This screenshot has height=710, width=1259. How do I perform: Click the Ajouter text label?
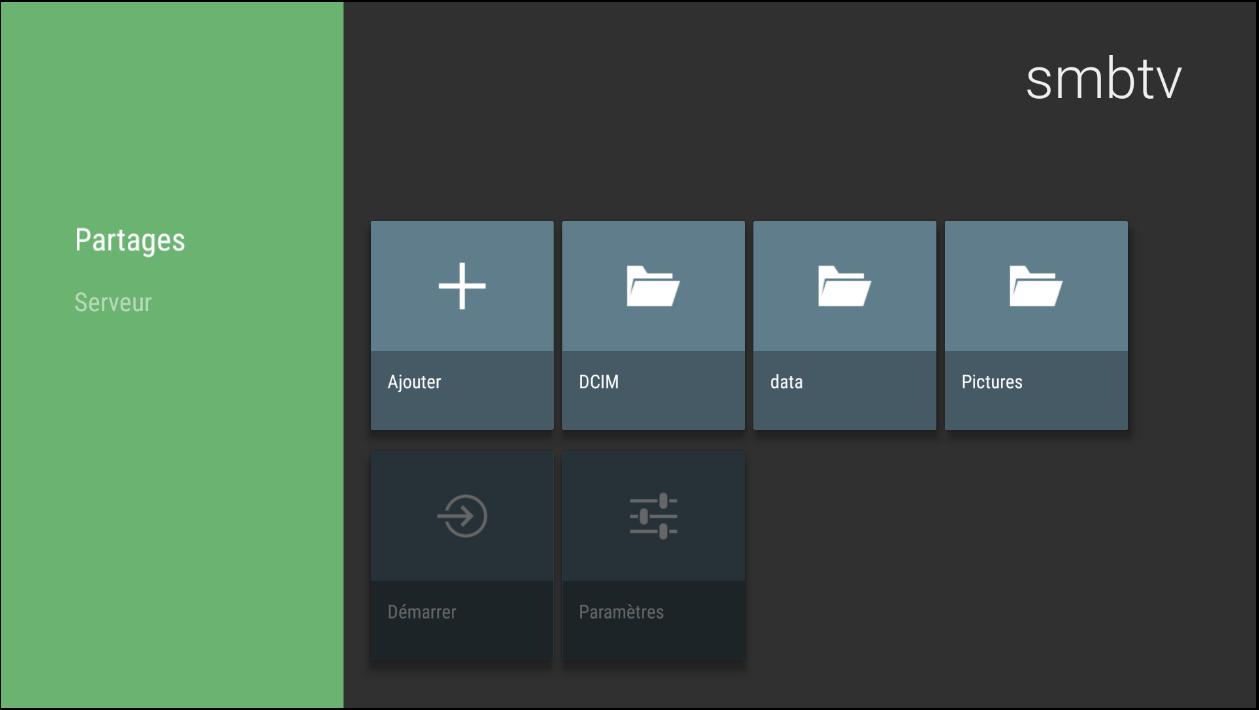[414, 382]
